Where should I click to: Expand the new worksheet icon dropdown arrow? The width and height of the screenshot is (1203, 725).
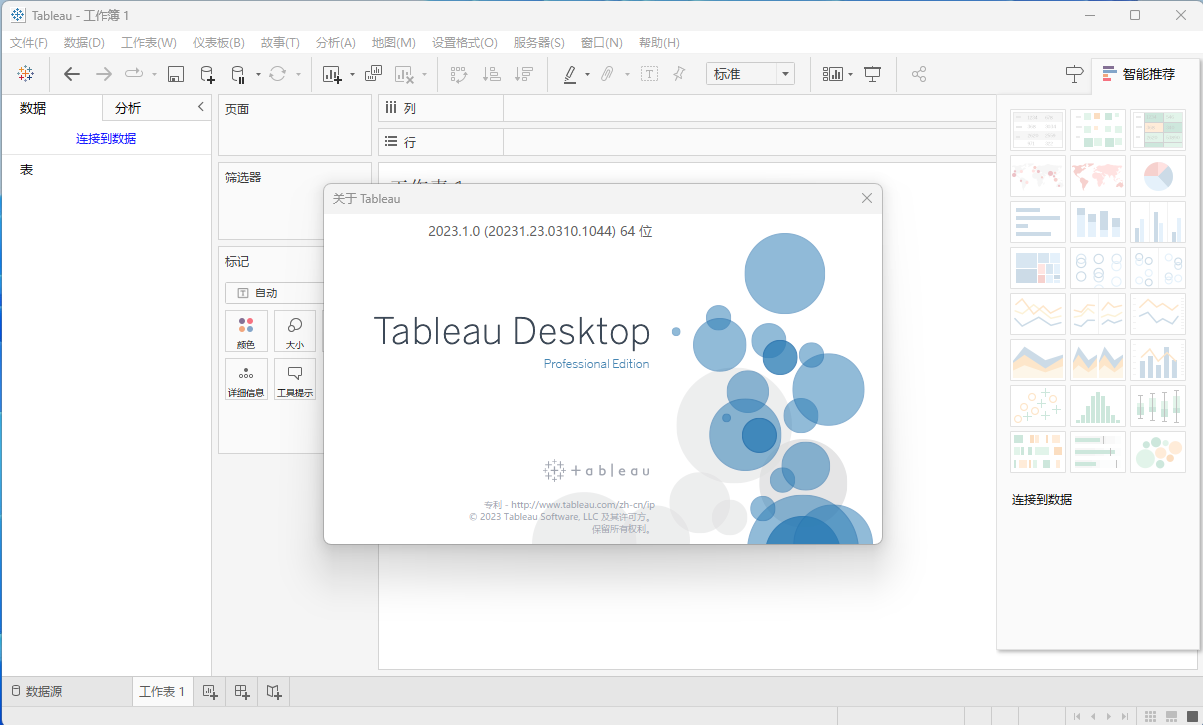352,74
